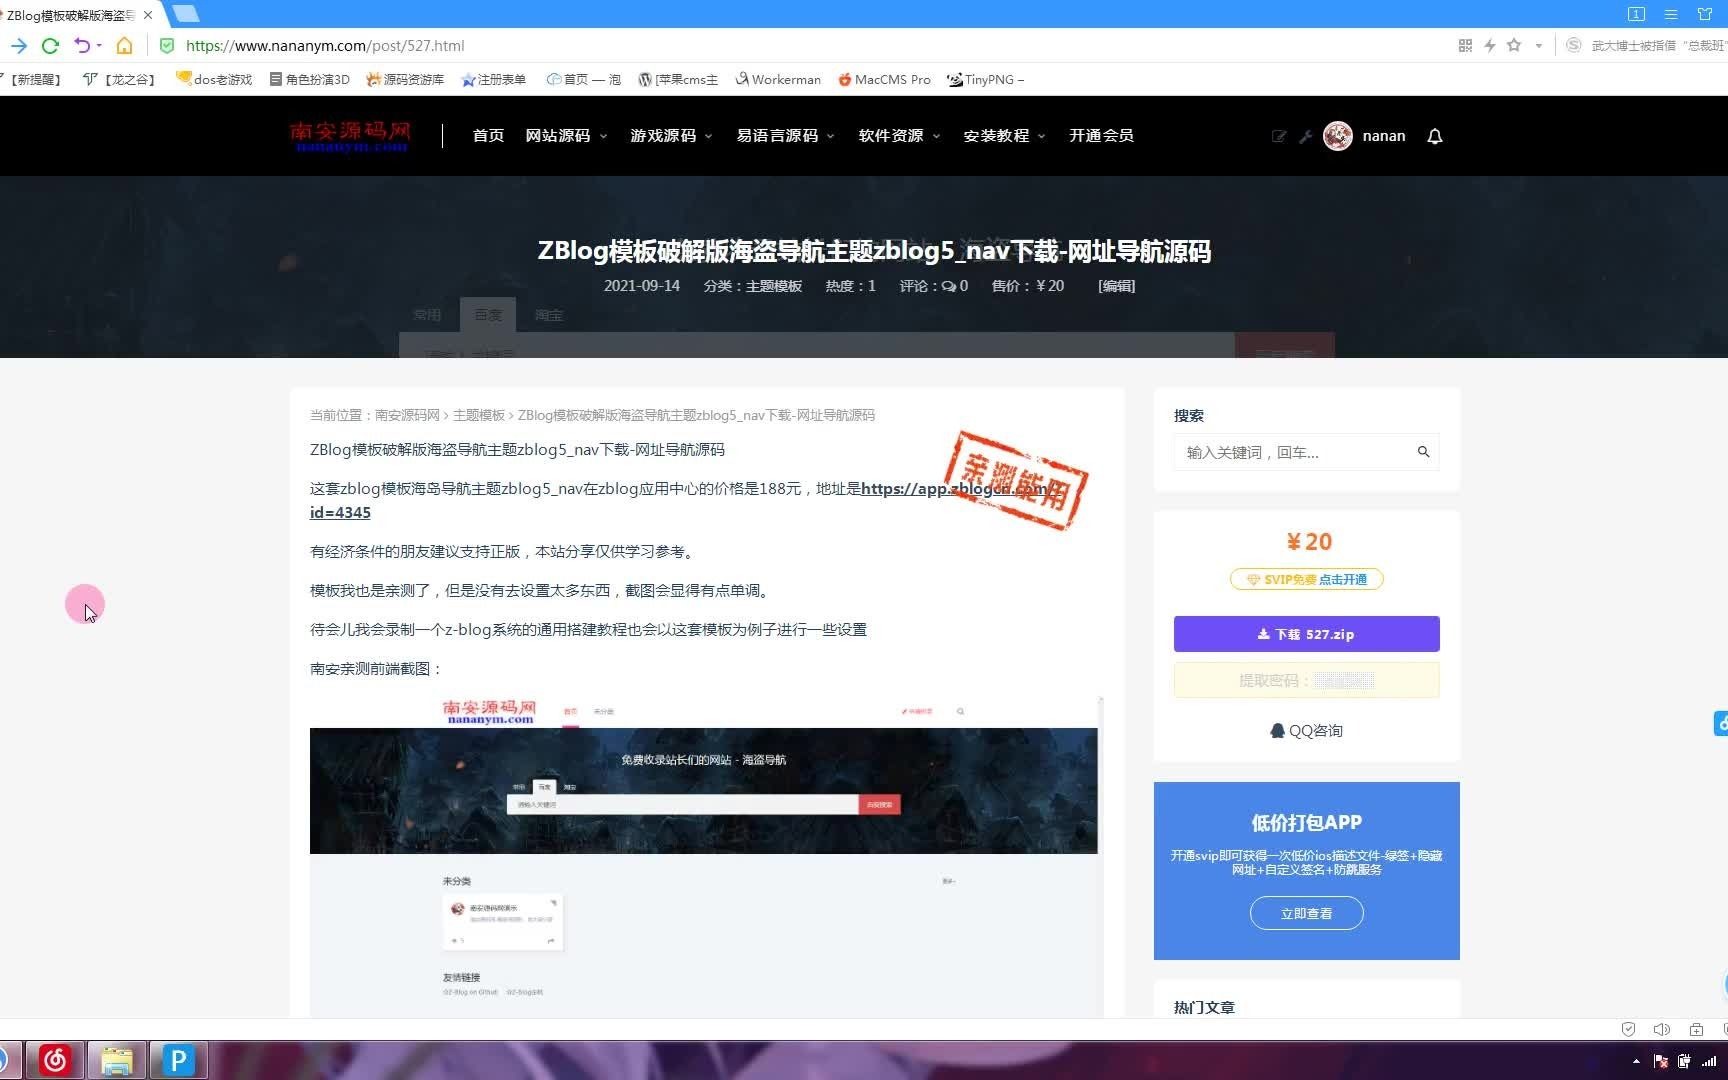Click QQ咨询 link
The image size is (1728, 1080).
point(1306,731)
